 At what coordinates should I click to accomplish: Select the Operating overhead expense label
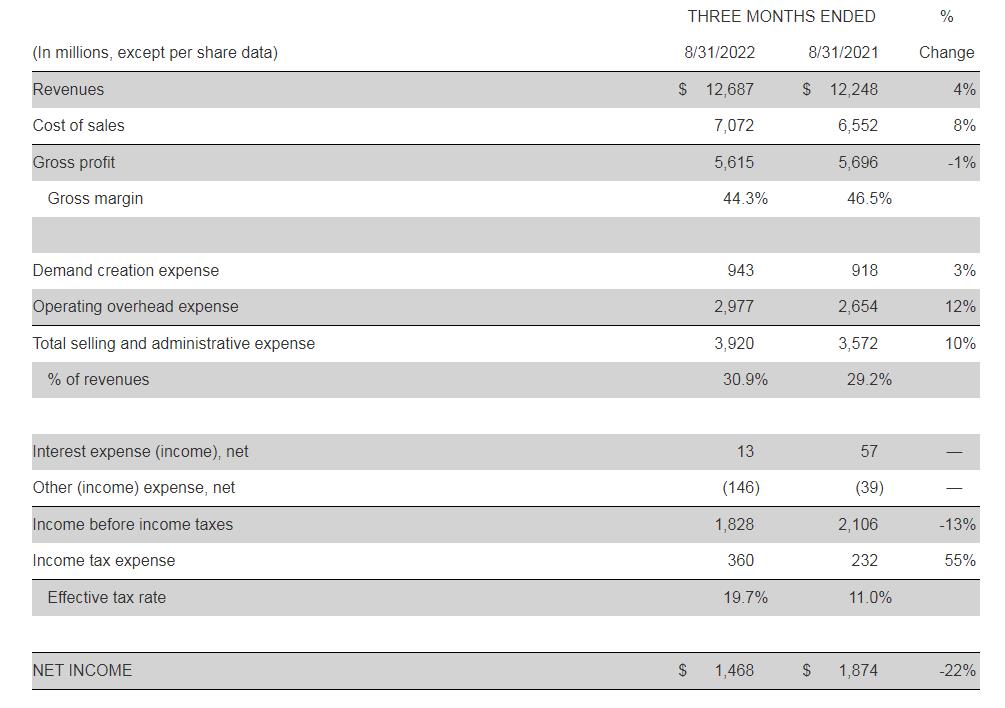pos(135,306)
